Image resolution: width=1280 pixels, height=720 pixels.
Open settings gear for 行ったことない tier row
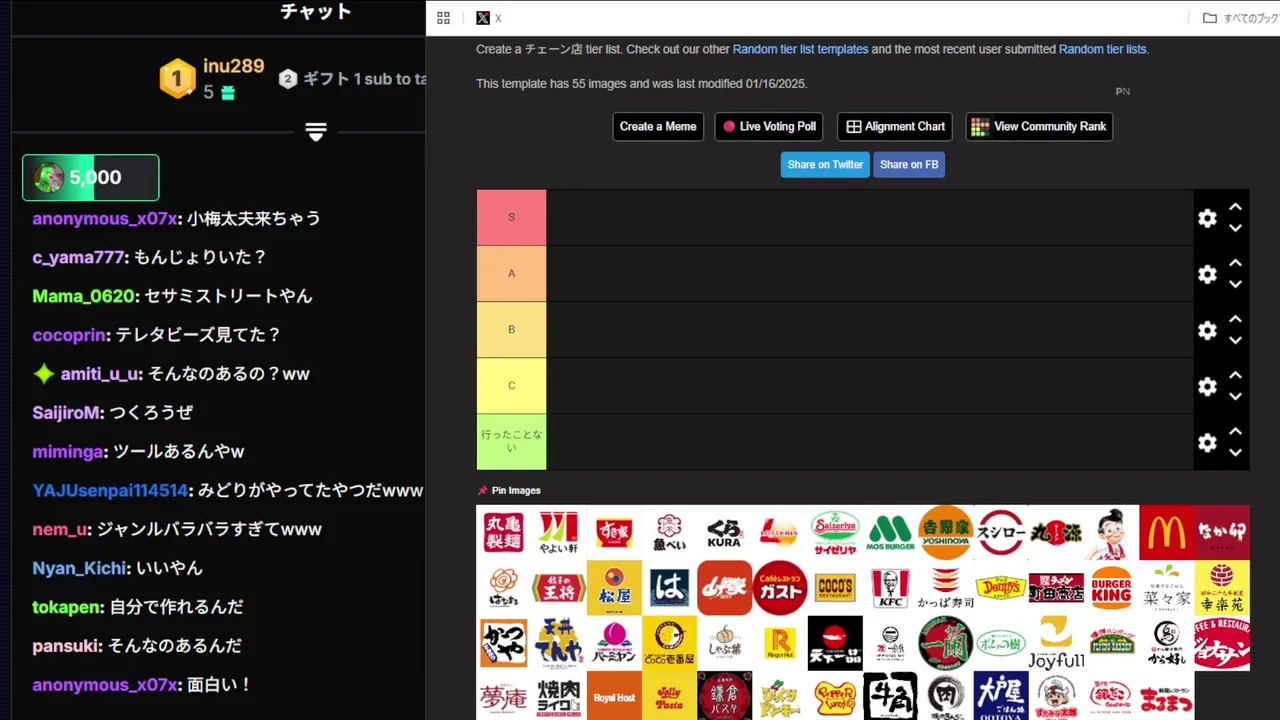tap(1207, 442)
